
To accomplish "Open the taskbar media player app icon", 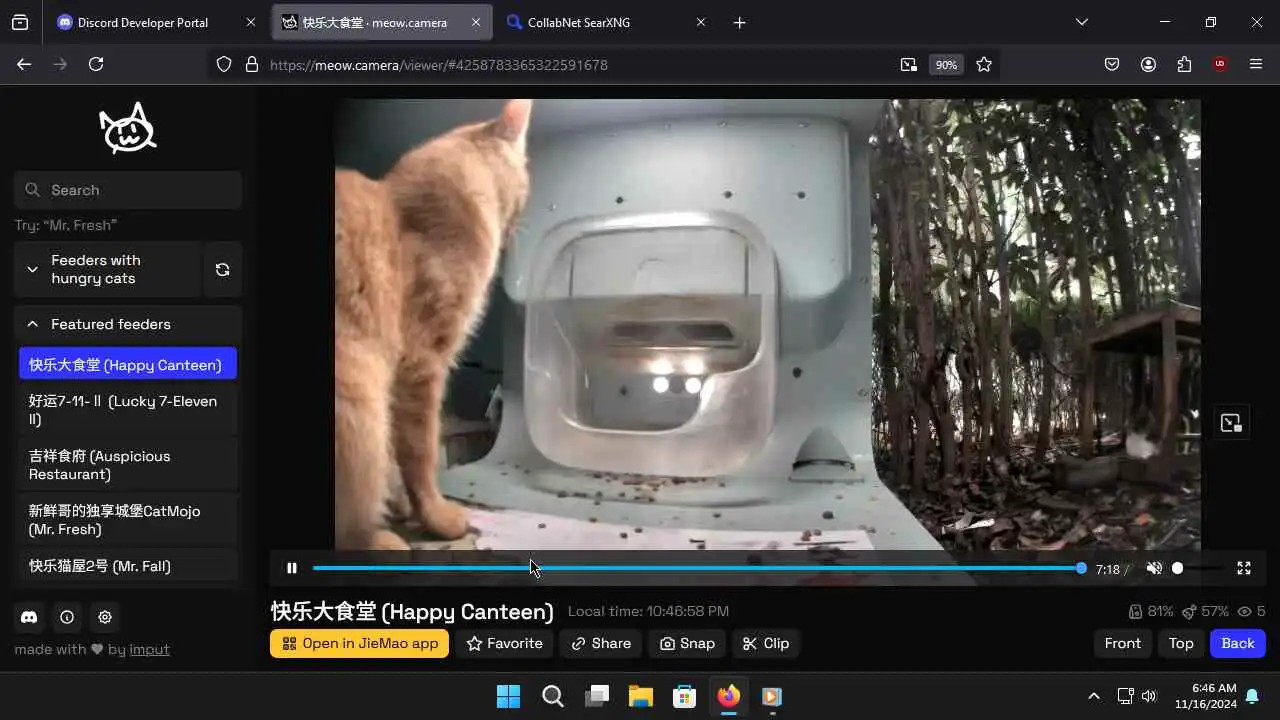I will [773, 696].
